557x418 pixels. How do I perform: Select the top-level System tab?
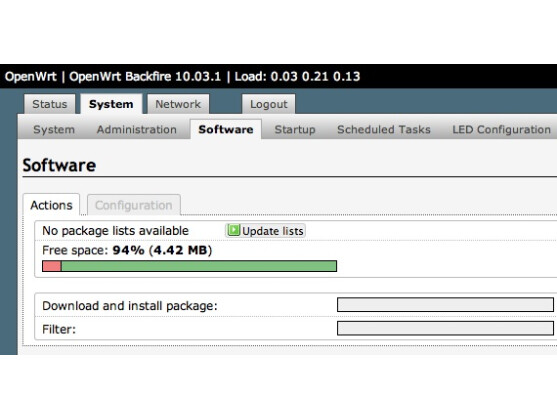point(111,104)
